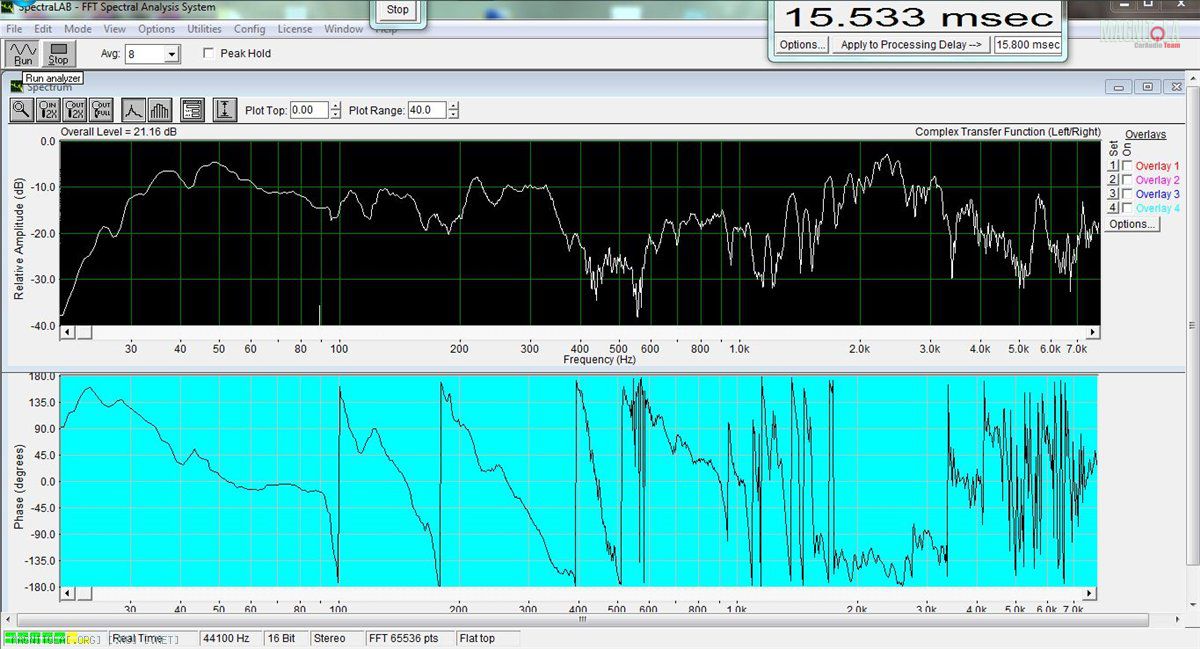Click the amplitude auto-scale icon
This screenshot has height=649, width=1200.
(226, 110)
